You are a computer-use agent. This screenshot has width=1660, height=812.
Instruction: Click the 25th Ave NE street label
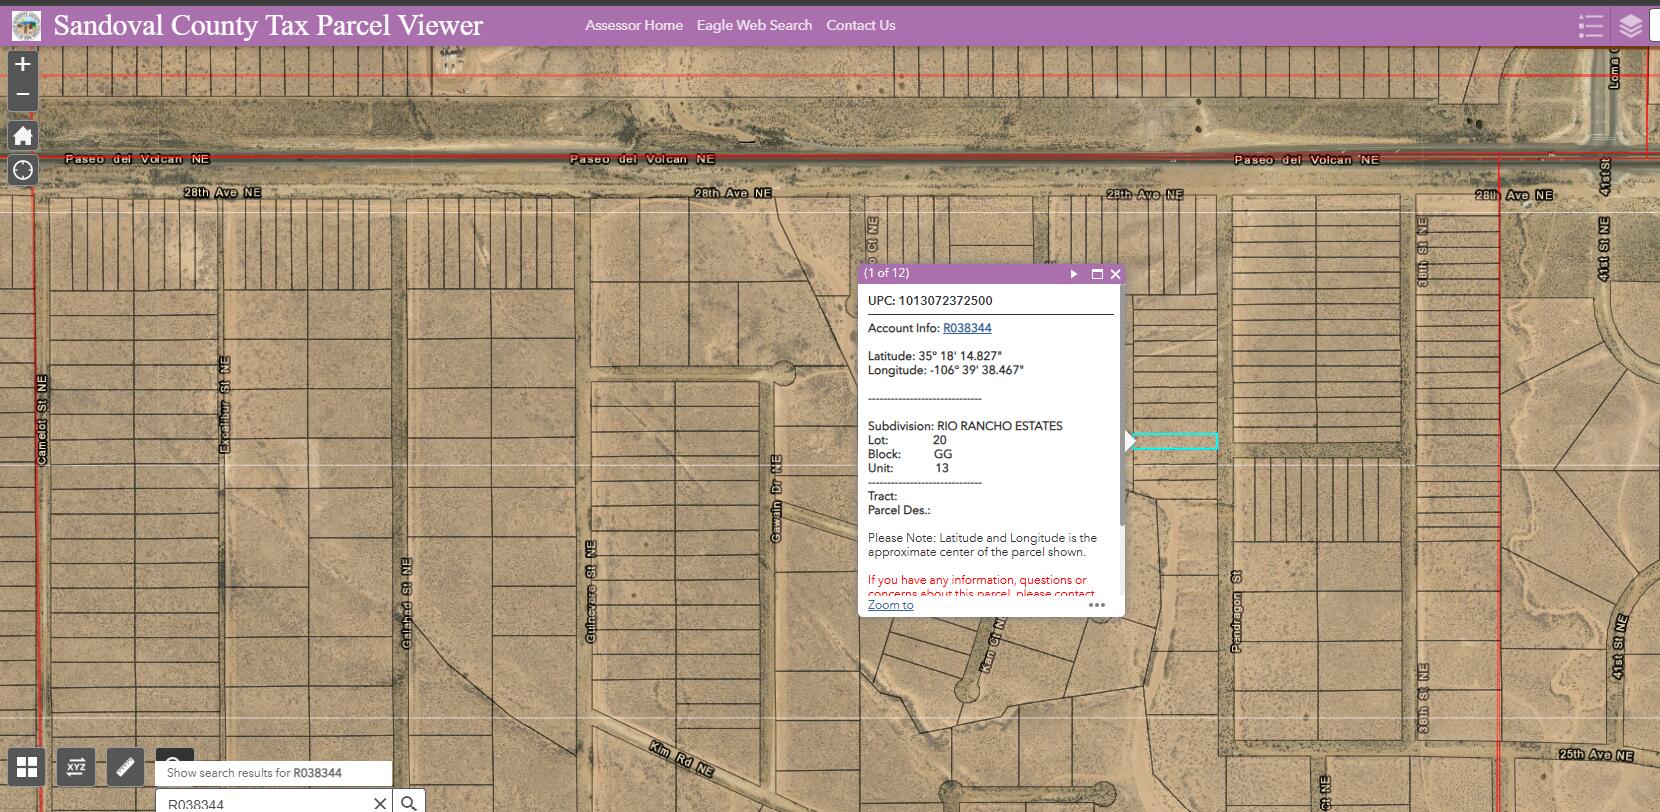[1595, 755]
